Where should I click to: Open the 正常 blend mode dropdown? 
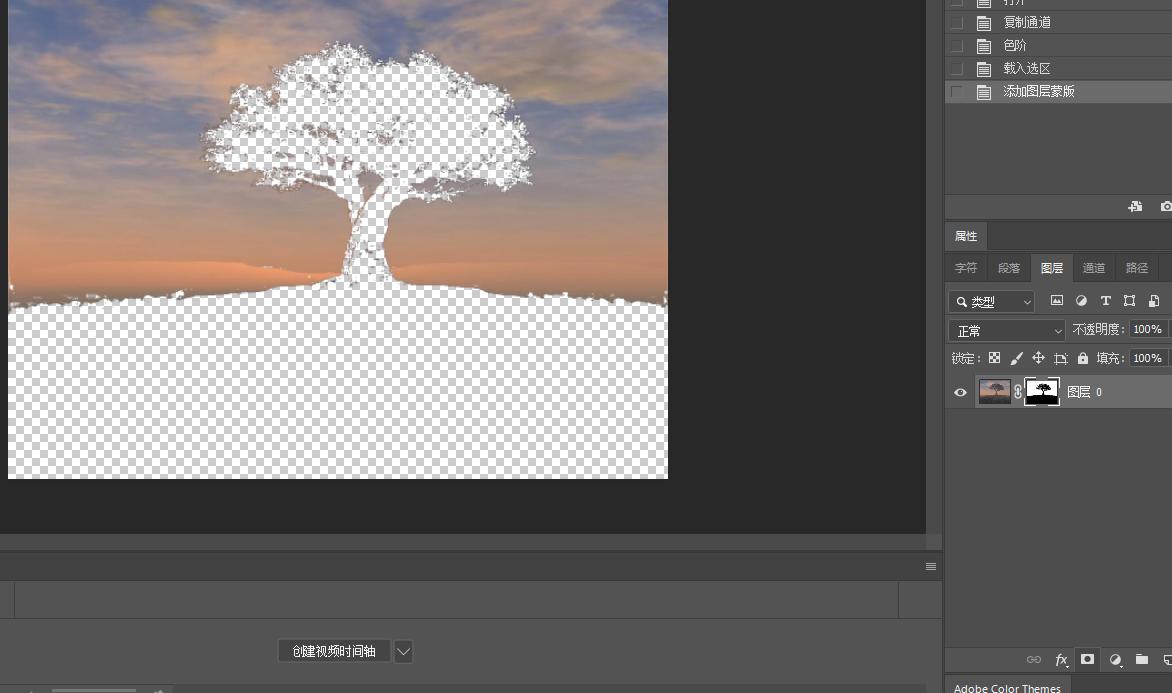[x=1007, y=330]
